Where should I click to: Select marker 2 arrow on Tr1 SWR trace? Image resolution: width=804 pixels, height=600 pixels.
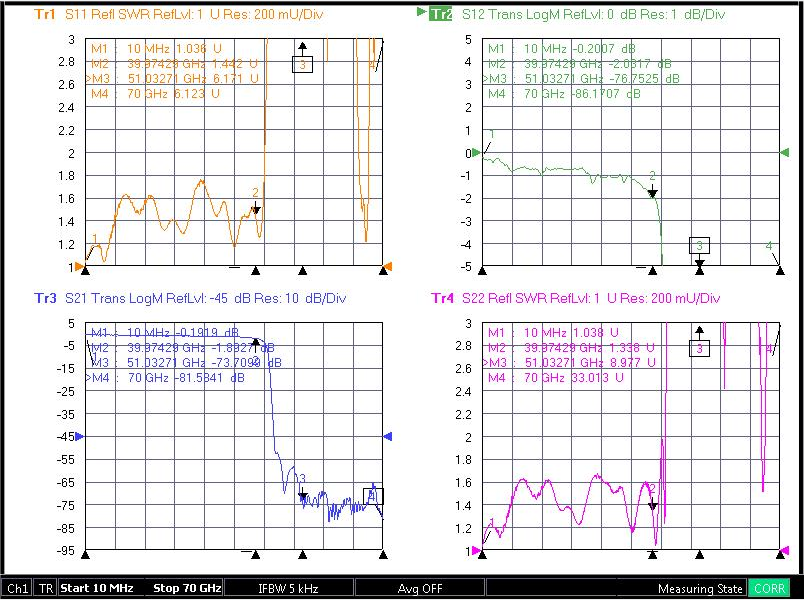(256, 209)
